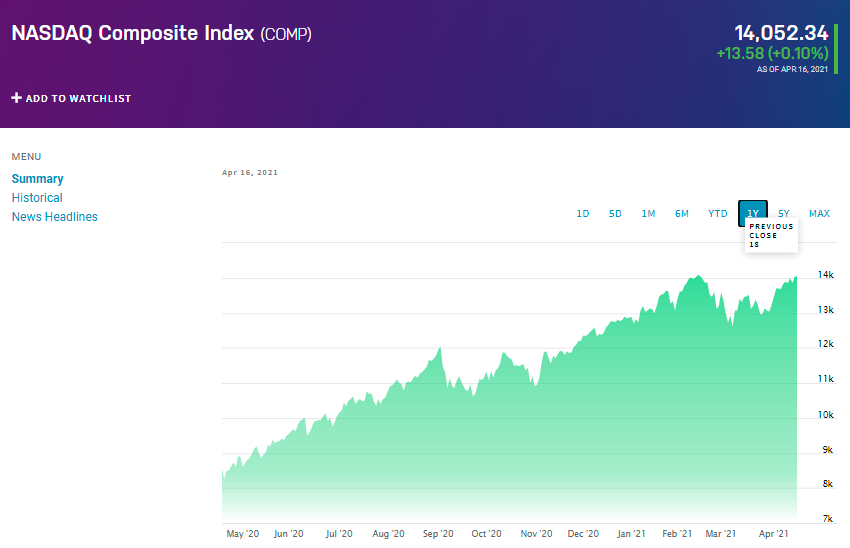Click the Oct '20 x-axis label
850x548 pixels.
486,534
